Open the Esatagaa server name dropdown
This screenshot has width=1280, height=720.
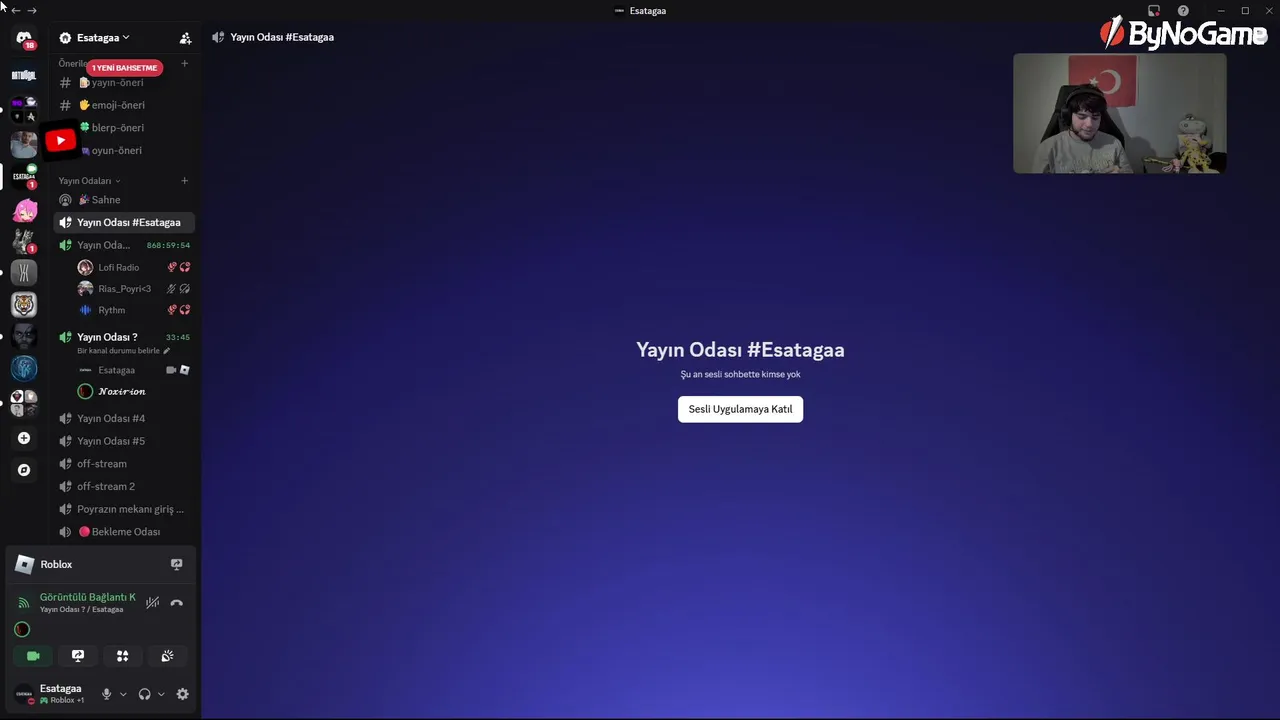click(x=103, y=38)
